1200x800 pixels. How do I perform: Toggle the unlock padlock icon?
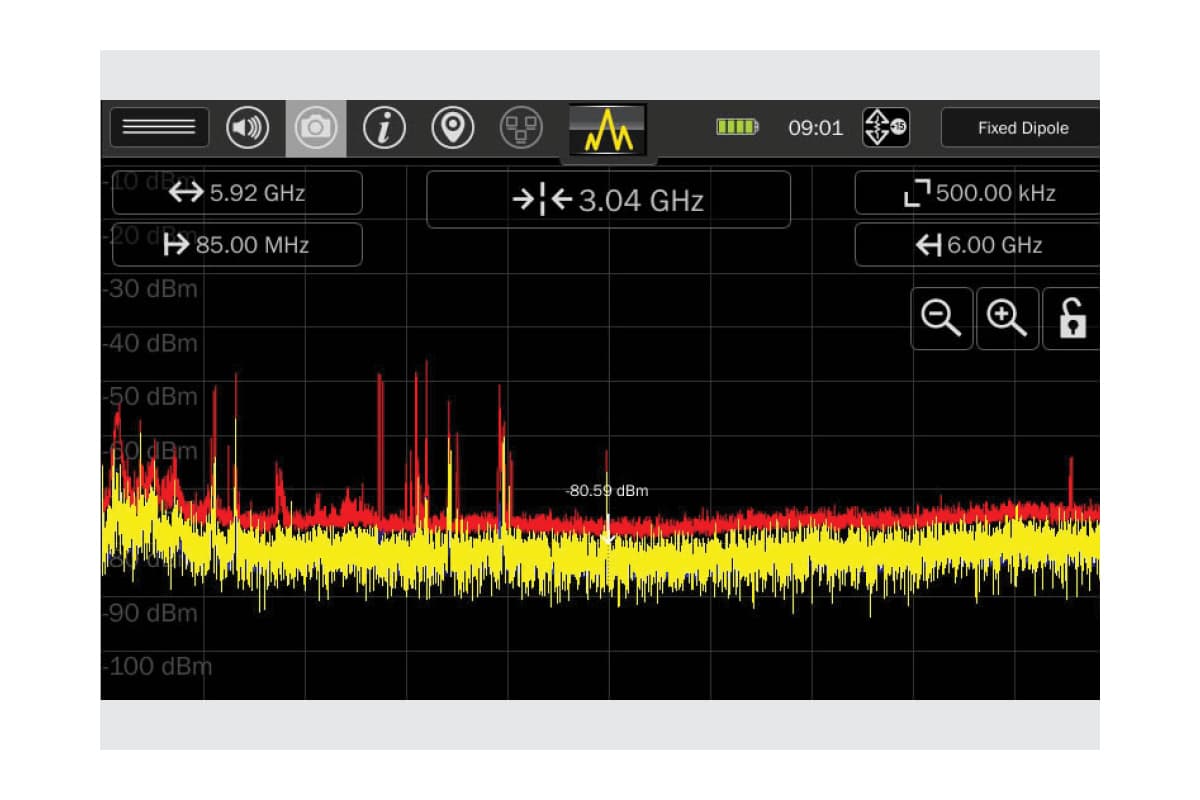tap(1071, 319)
